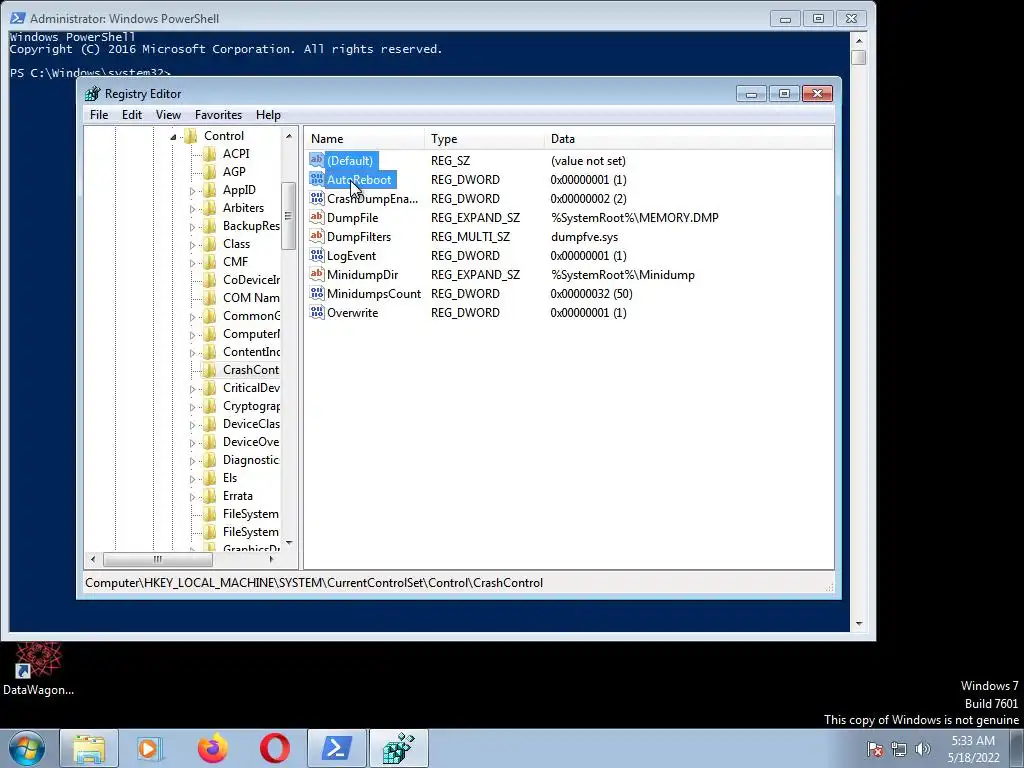Expand the Class key
Viewport: 1024px width, 768px height.
[x=192, y=245]
